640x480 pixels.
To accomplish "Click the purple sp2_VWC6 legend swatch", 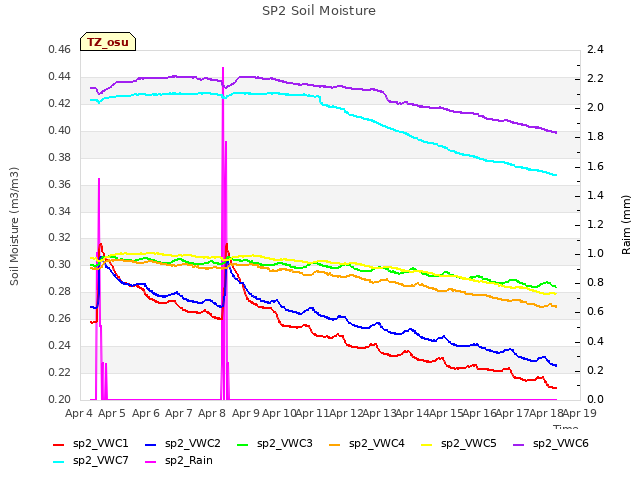I will click(x=519, y=444).
